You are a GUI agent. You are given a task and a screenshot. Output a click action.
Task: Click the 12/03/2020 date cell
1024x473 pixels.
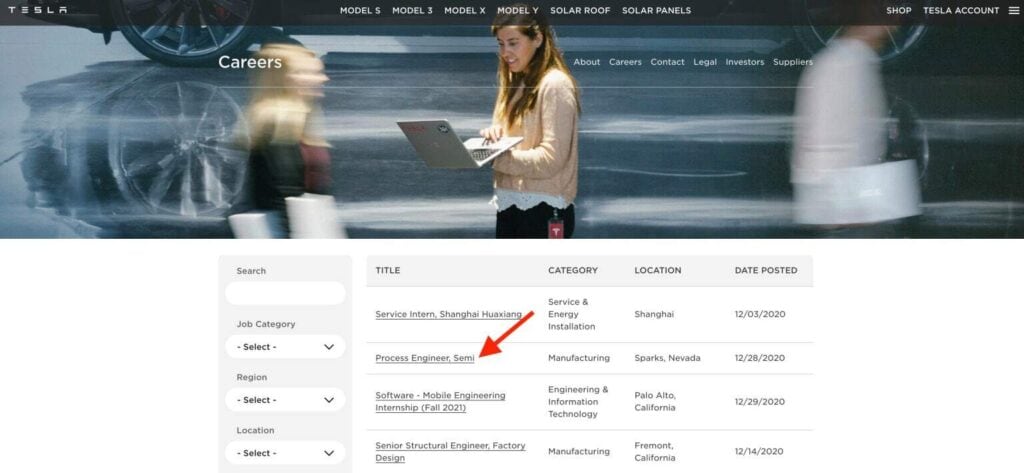point(760,314)
